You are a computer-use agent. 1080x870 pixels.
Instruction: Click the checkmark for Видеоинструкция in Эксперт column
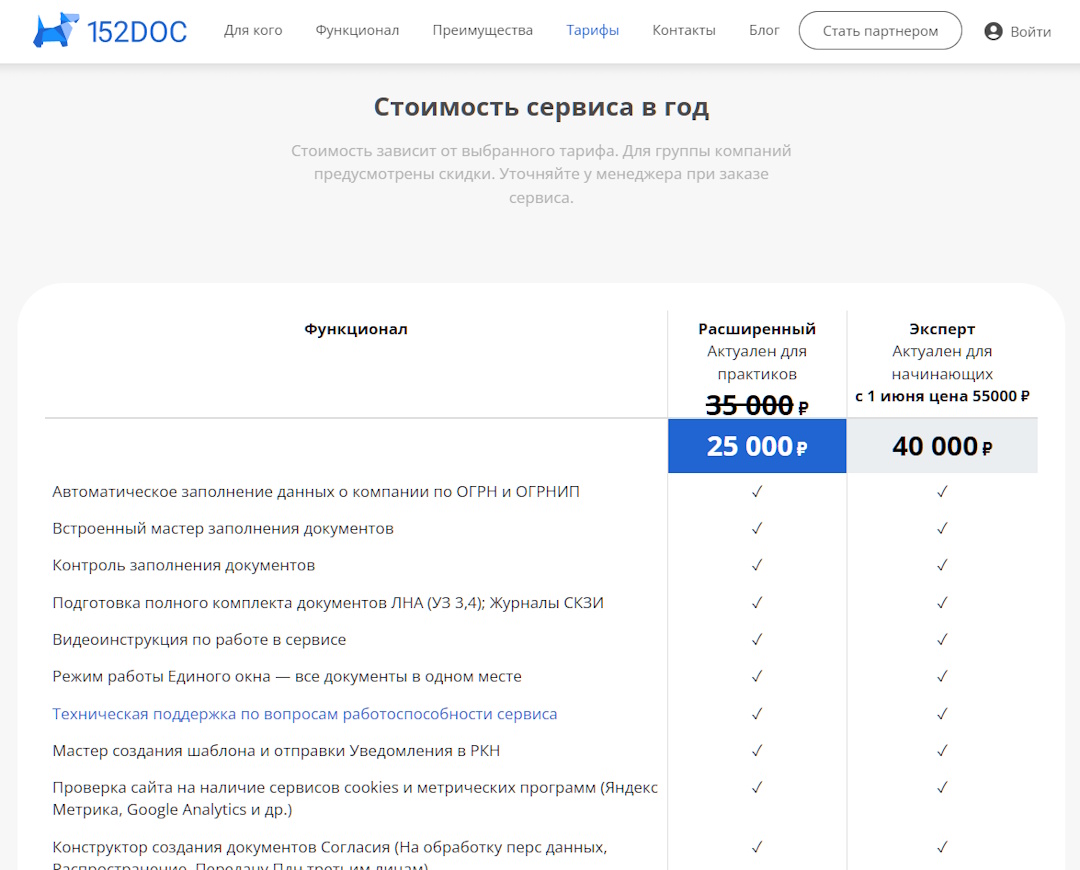(x=941, y=639)
